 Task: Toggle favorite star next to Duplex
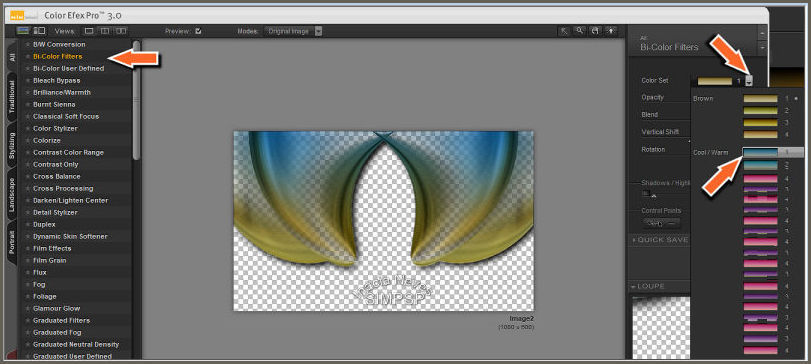coord(27,225)
